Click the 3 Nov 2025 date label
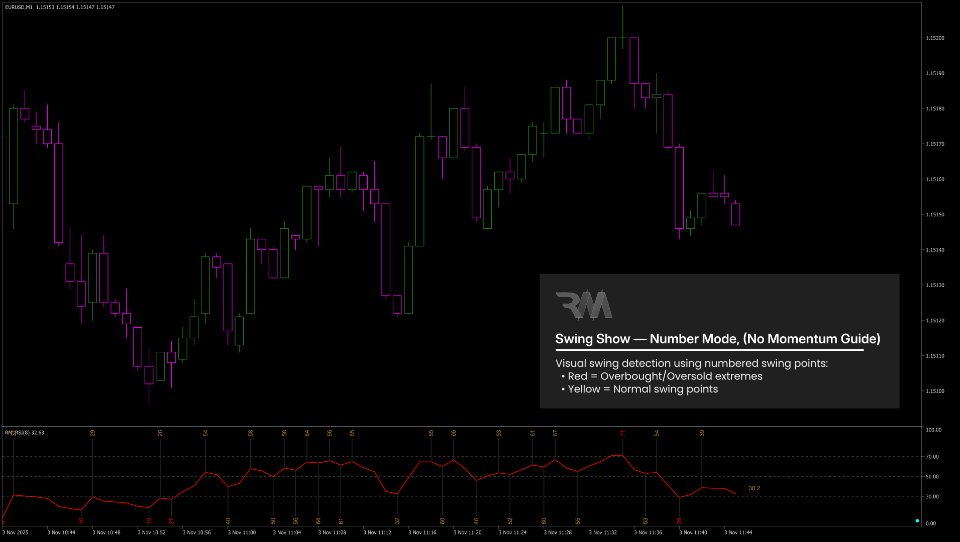The width and height of the screenshot is (960, 542). pyautogui.click(x=15, y=532)
